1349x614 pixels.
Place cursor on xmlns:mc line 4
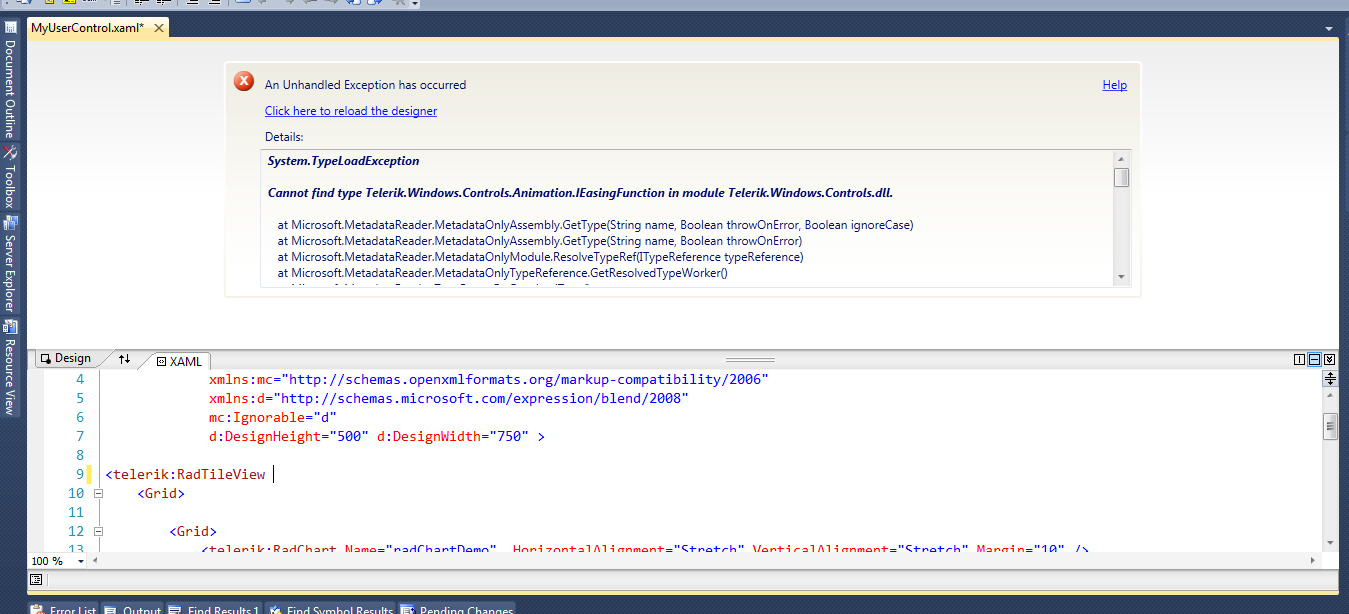tap(488, 380)
